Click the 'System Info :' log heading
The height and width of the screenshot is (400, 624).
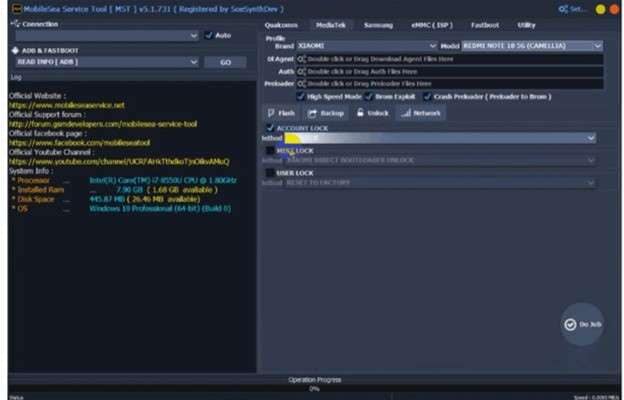click(x=31, y=171)
